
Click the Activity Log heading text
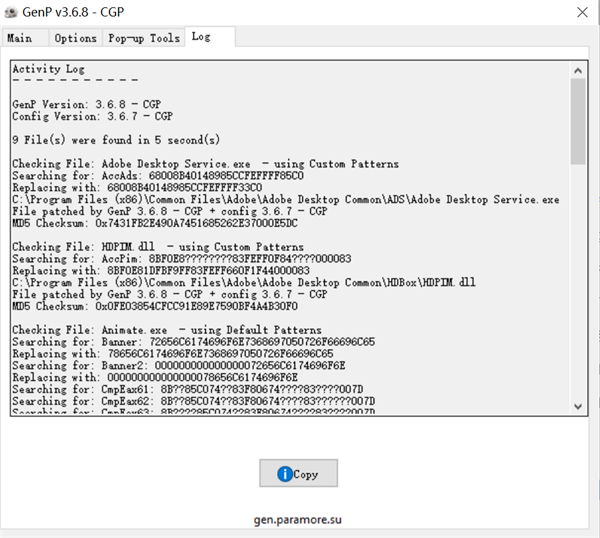click(x=48, y=69)
